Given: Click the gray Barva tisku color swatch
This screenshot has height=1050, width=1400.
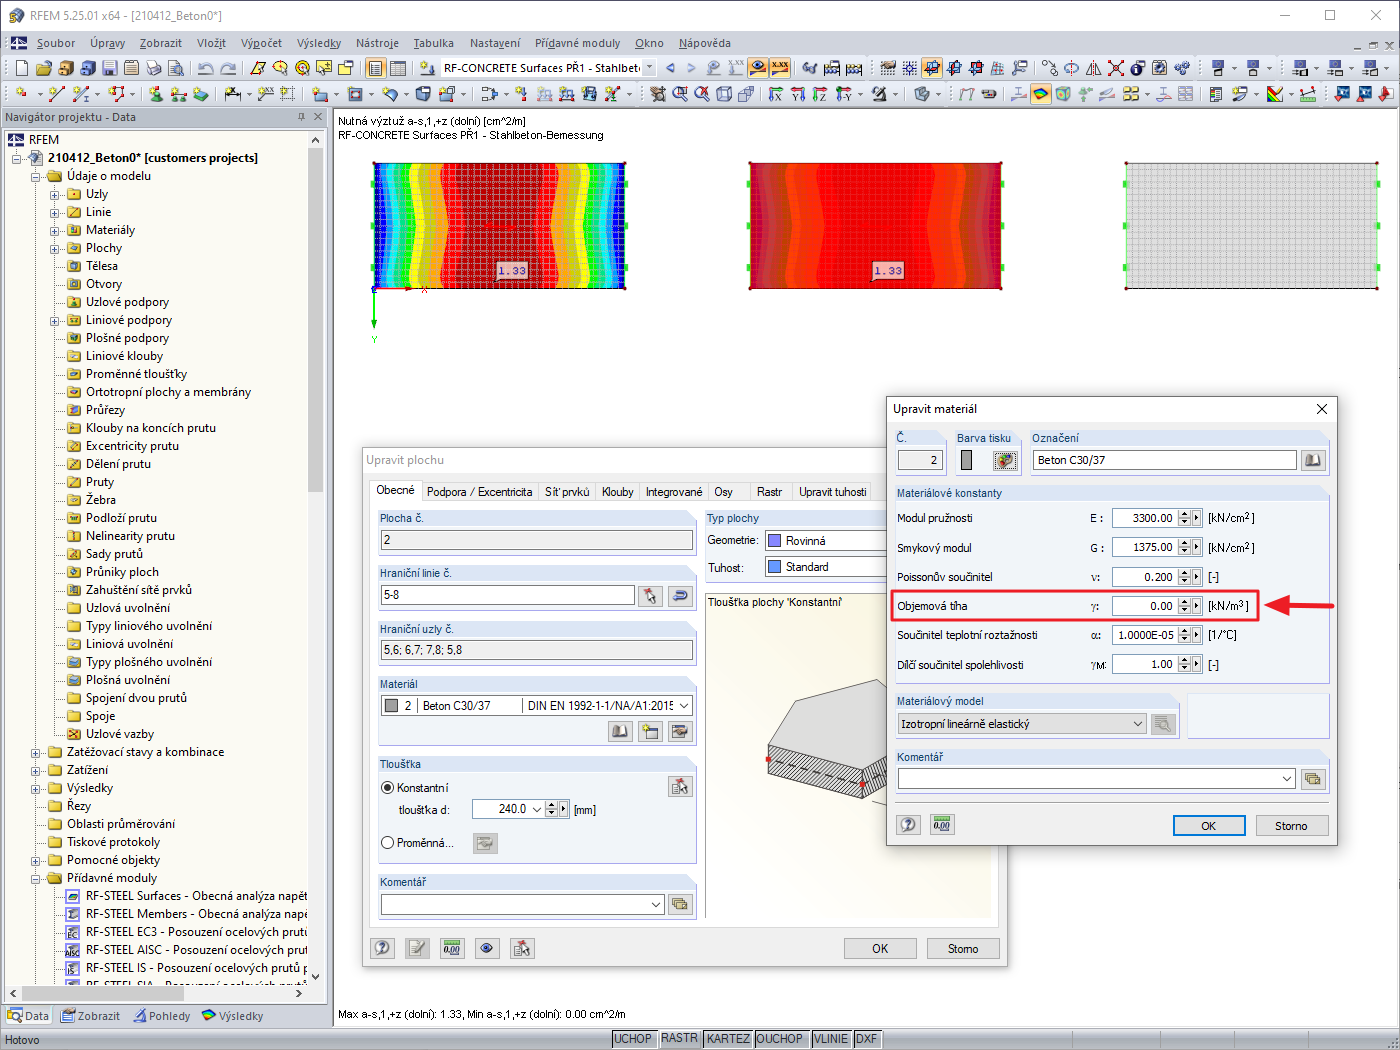Looking at the screenshot, I should click(966, 460).
